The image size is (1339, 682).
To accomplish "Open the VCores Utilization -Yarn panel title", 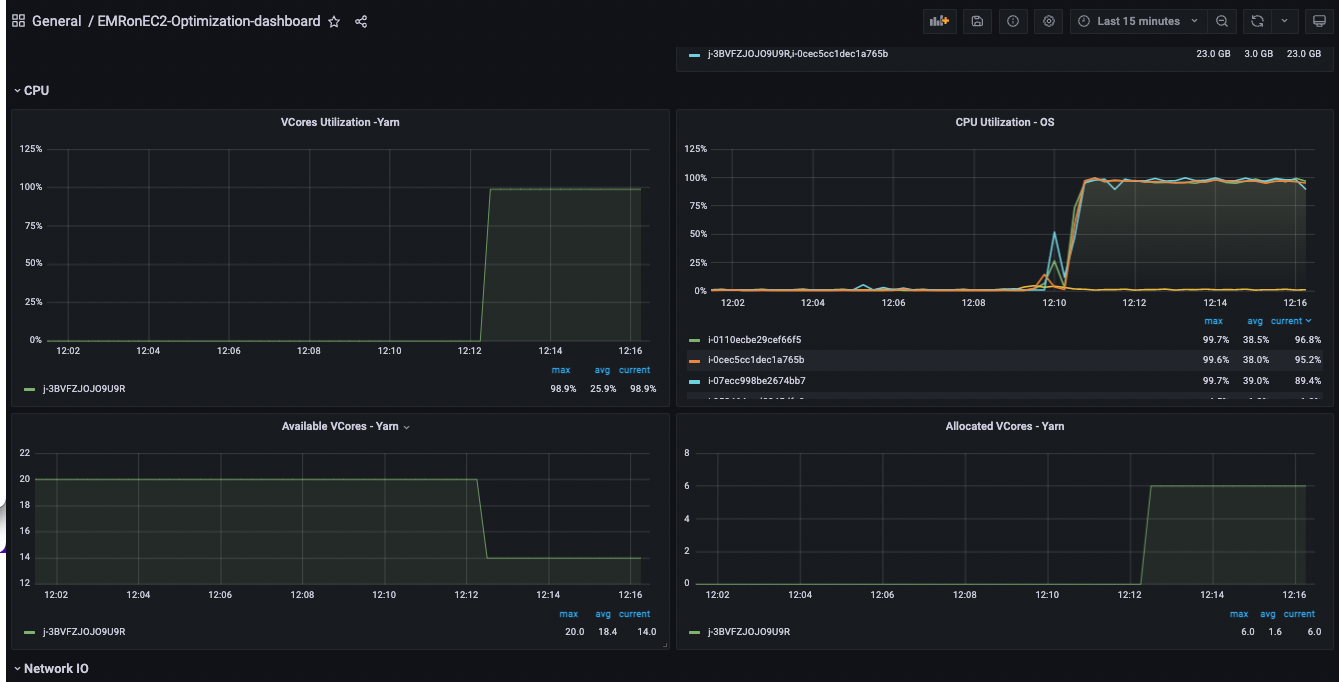I will coord(340,122).
